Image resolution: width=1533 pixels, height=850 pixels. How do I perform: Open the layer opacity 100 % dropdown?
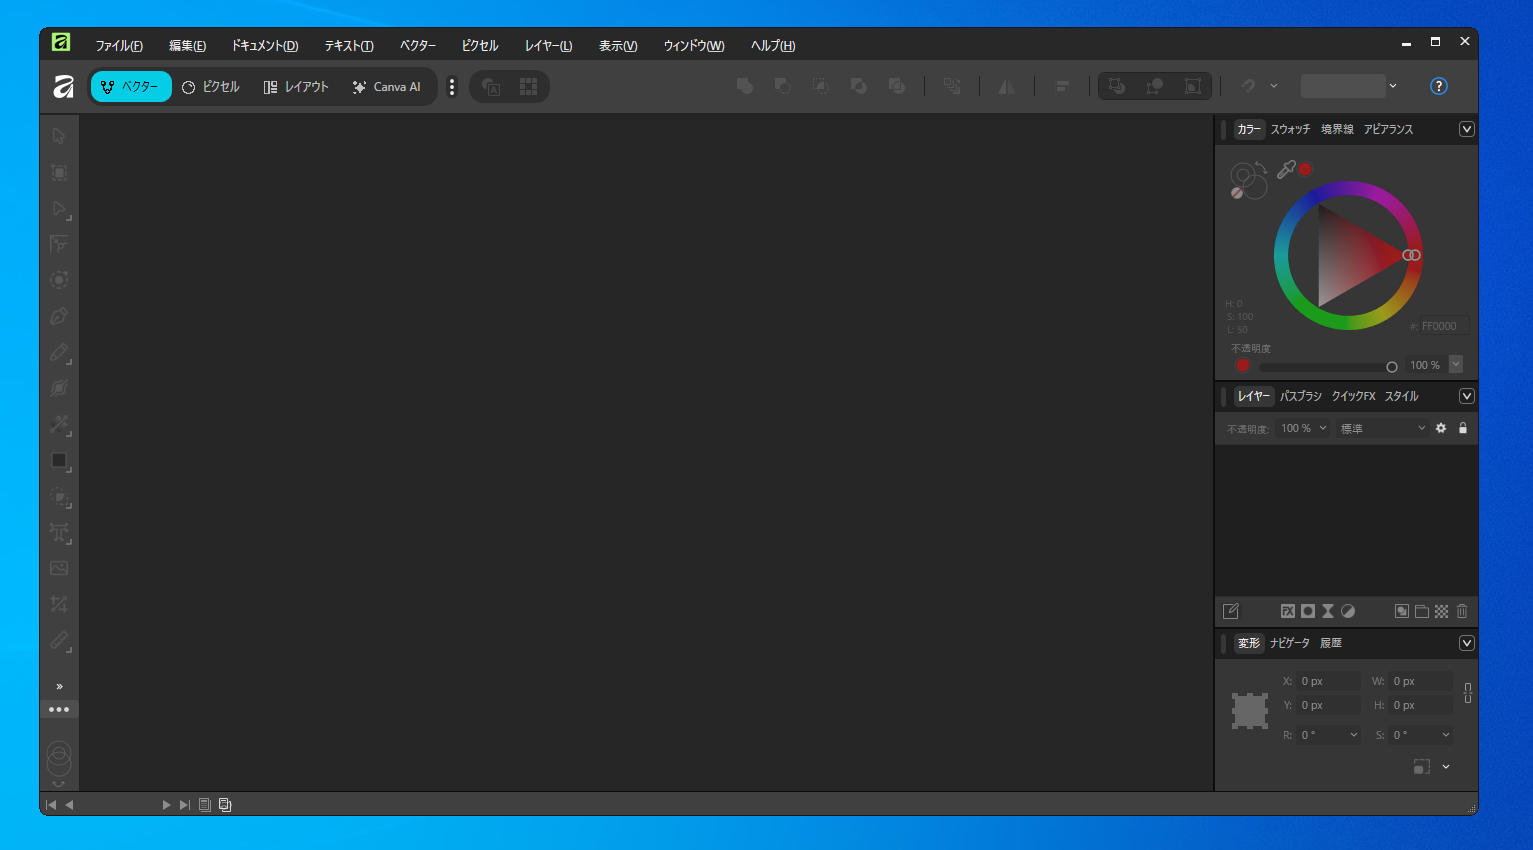[1303, 428]
